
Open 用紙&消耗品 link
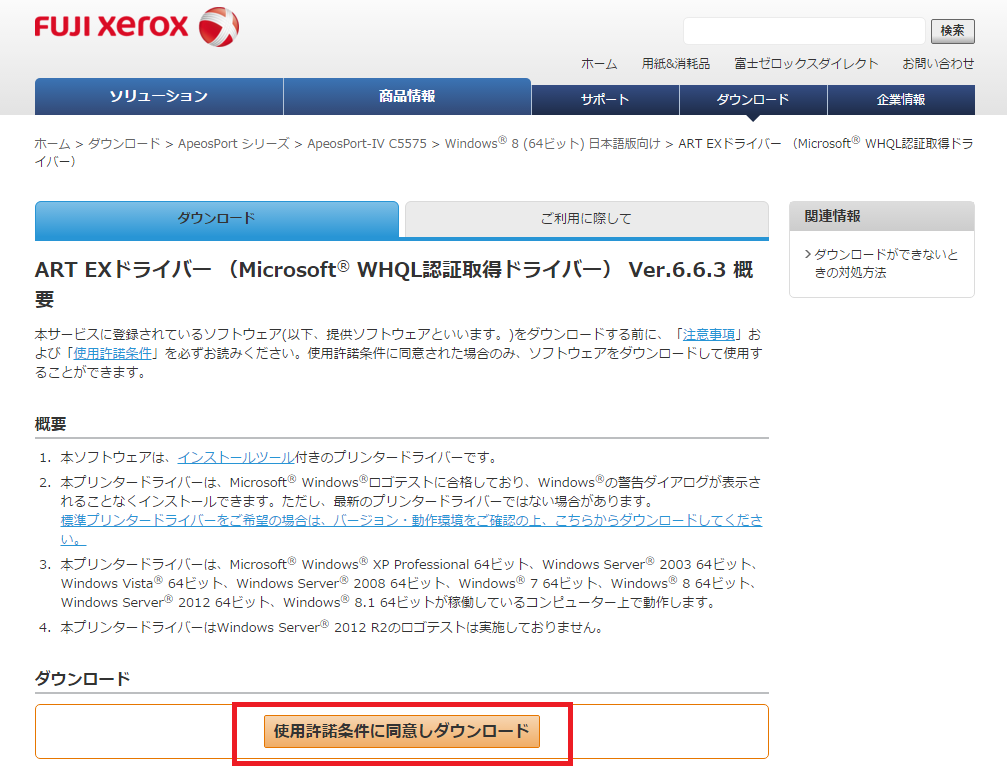pyautogui.click(x=676, y=63)
